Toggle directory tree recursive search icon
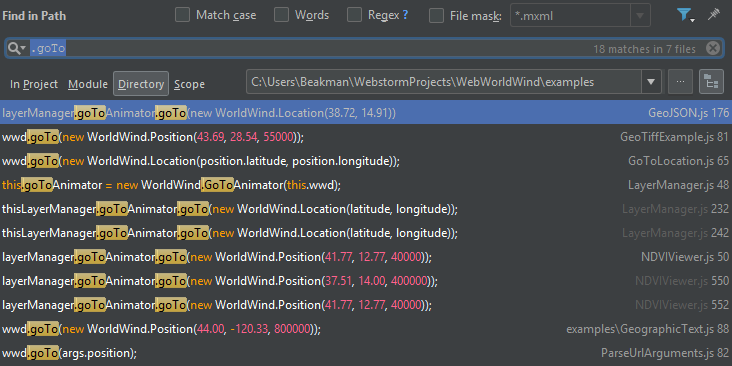The height and width of the screenshot is (366, 732). (711, 82)
